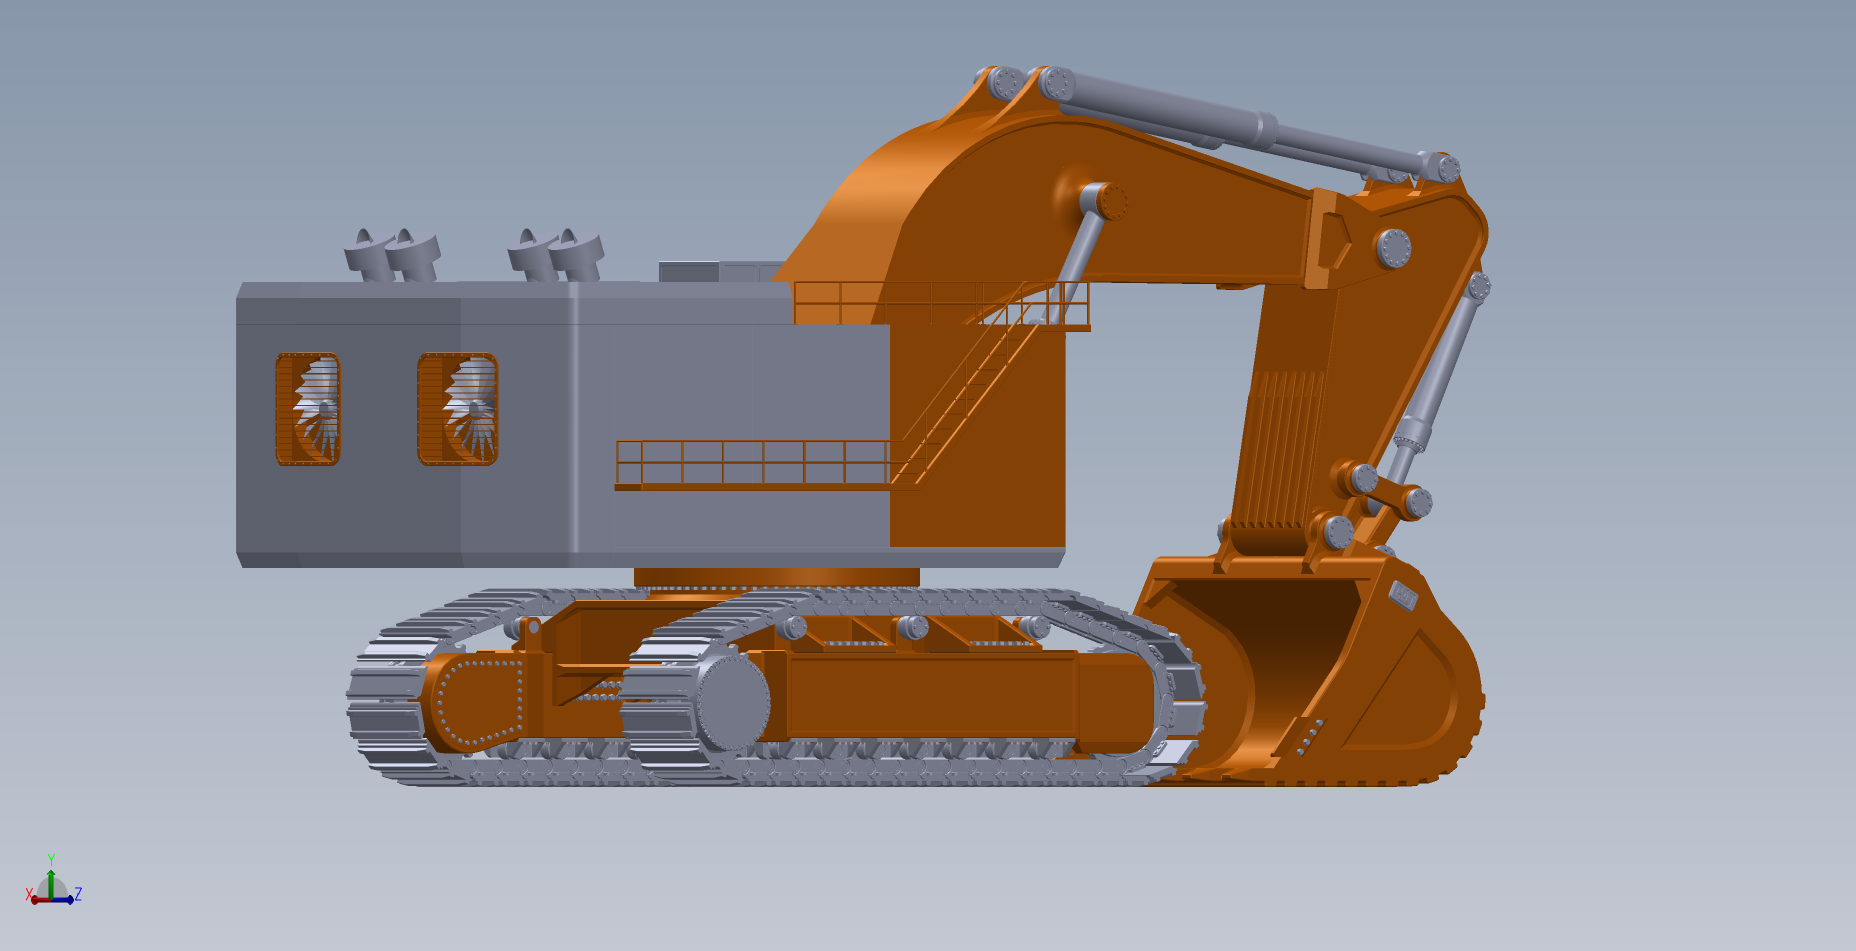Select the leftmost exhaust stack

(x=366, y=255)
